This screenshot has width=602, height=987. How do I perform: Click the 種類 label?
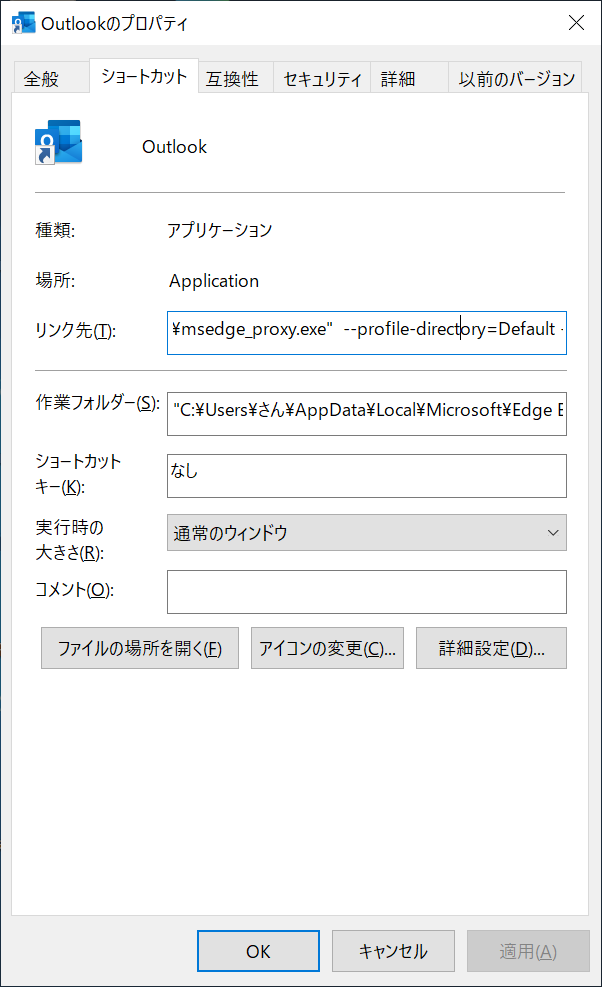click(55, 230)
